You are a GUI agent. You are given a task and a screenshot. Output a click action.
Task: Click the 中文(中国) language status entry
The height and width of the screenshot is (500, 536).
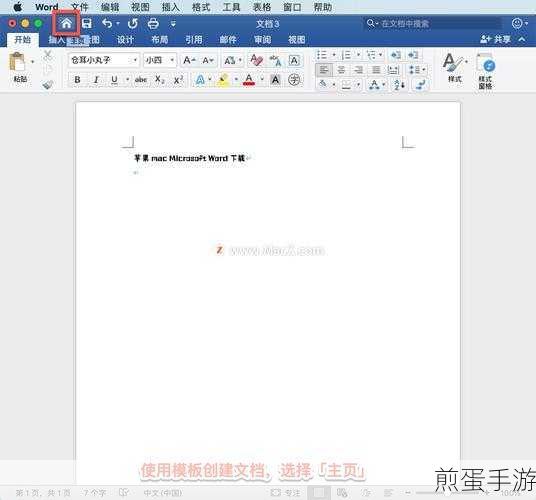(x=163, y=492)
